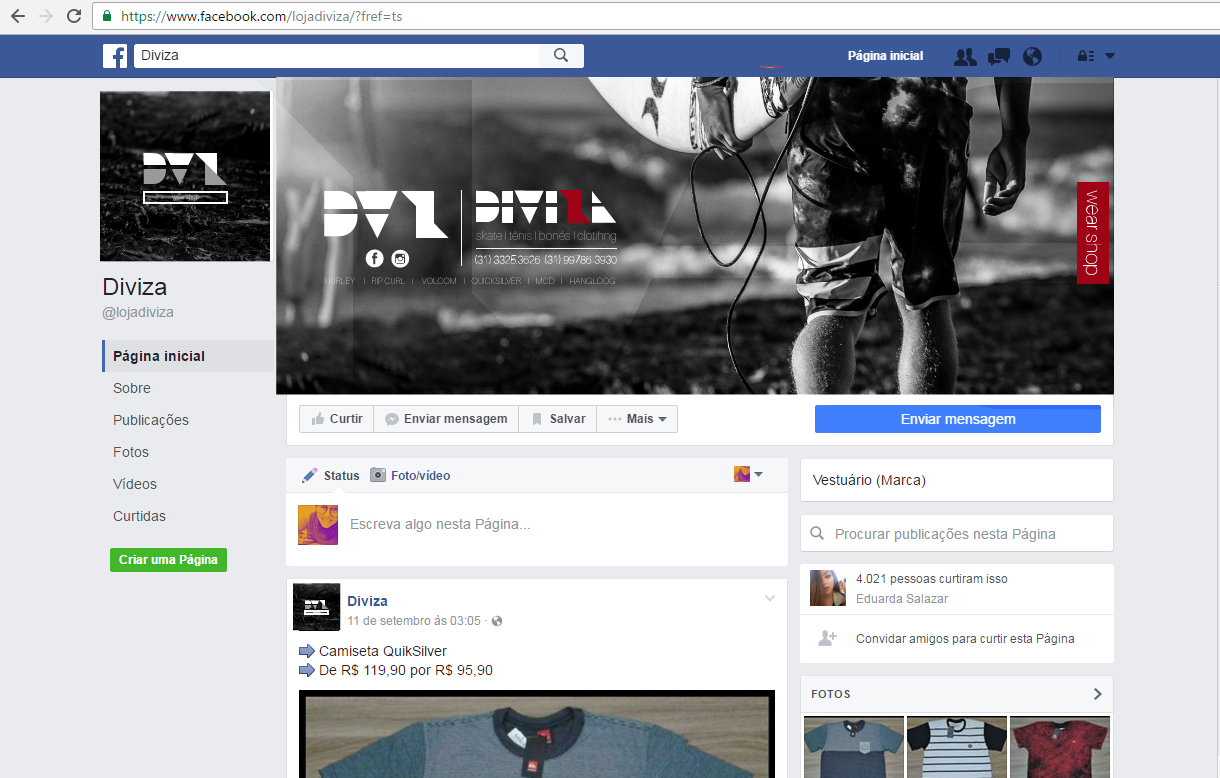Click the @lojadiviza username text
The height and width of the screenshot is (778, 1220).
pos(138,312)
